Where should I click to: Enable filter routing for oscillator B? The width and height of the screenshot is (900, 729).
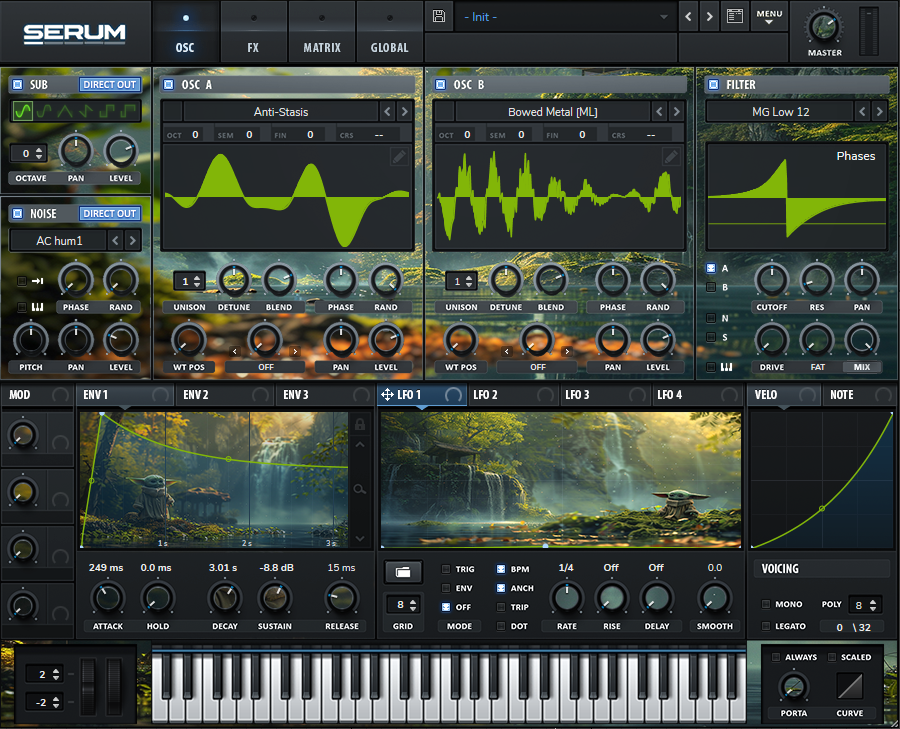[x=711, y=287]
